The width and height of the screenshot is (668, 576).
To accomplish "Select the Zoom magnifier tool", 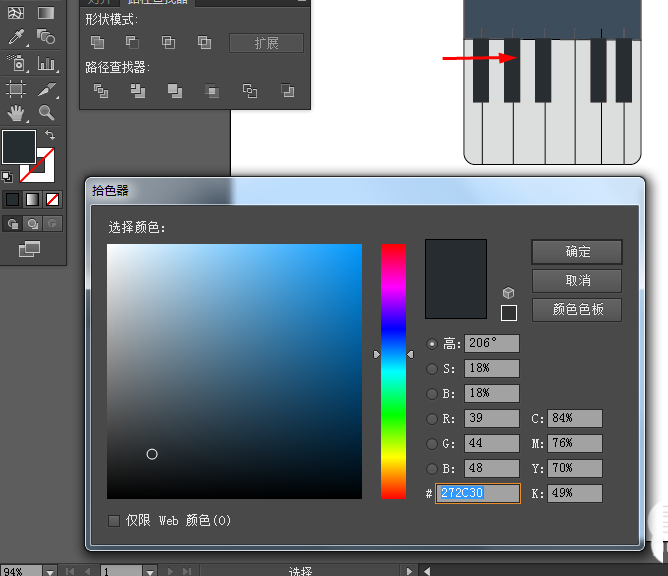I will [46, 113].
